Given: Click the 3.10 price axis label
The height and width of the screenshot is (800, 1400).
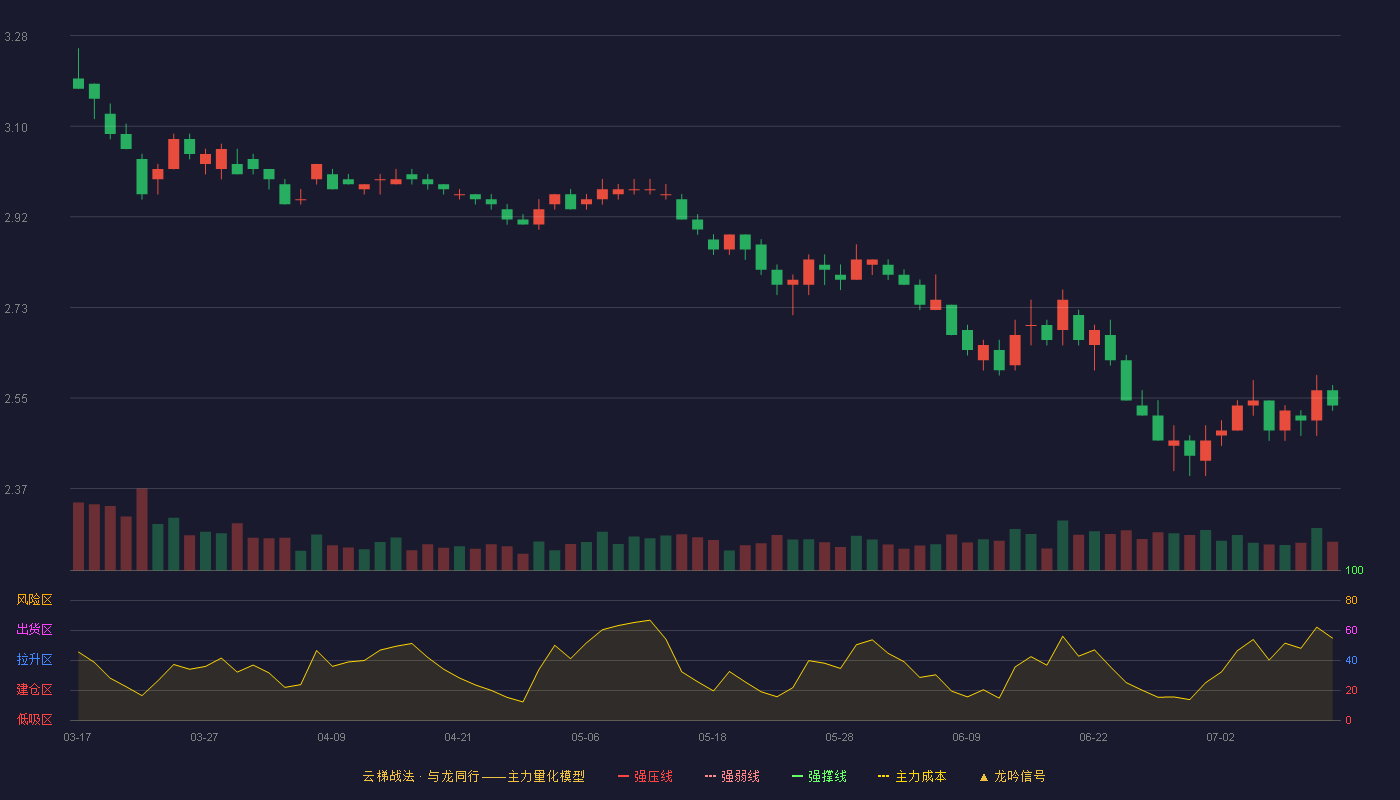Looking at the screenshot, I should [16, 128].
